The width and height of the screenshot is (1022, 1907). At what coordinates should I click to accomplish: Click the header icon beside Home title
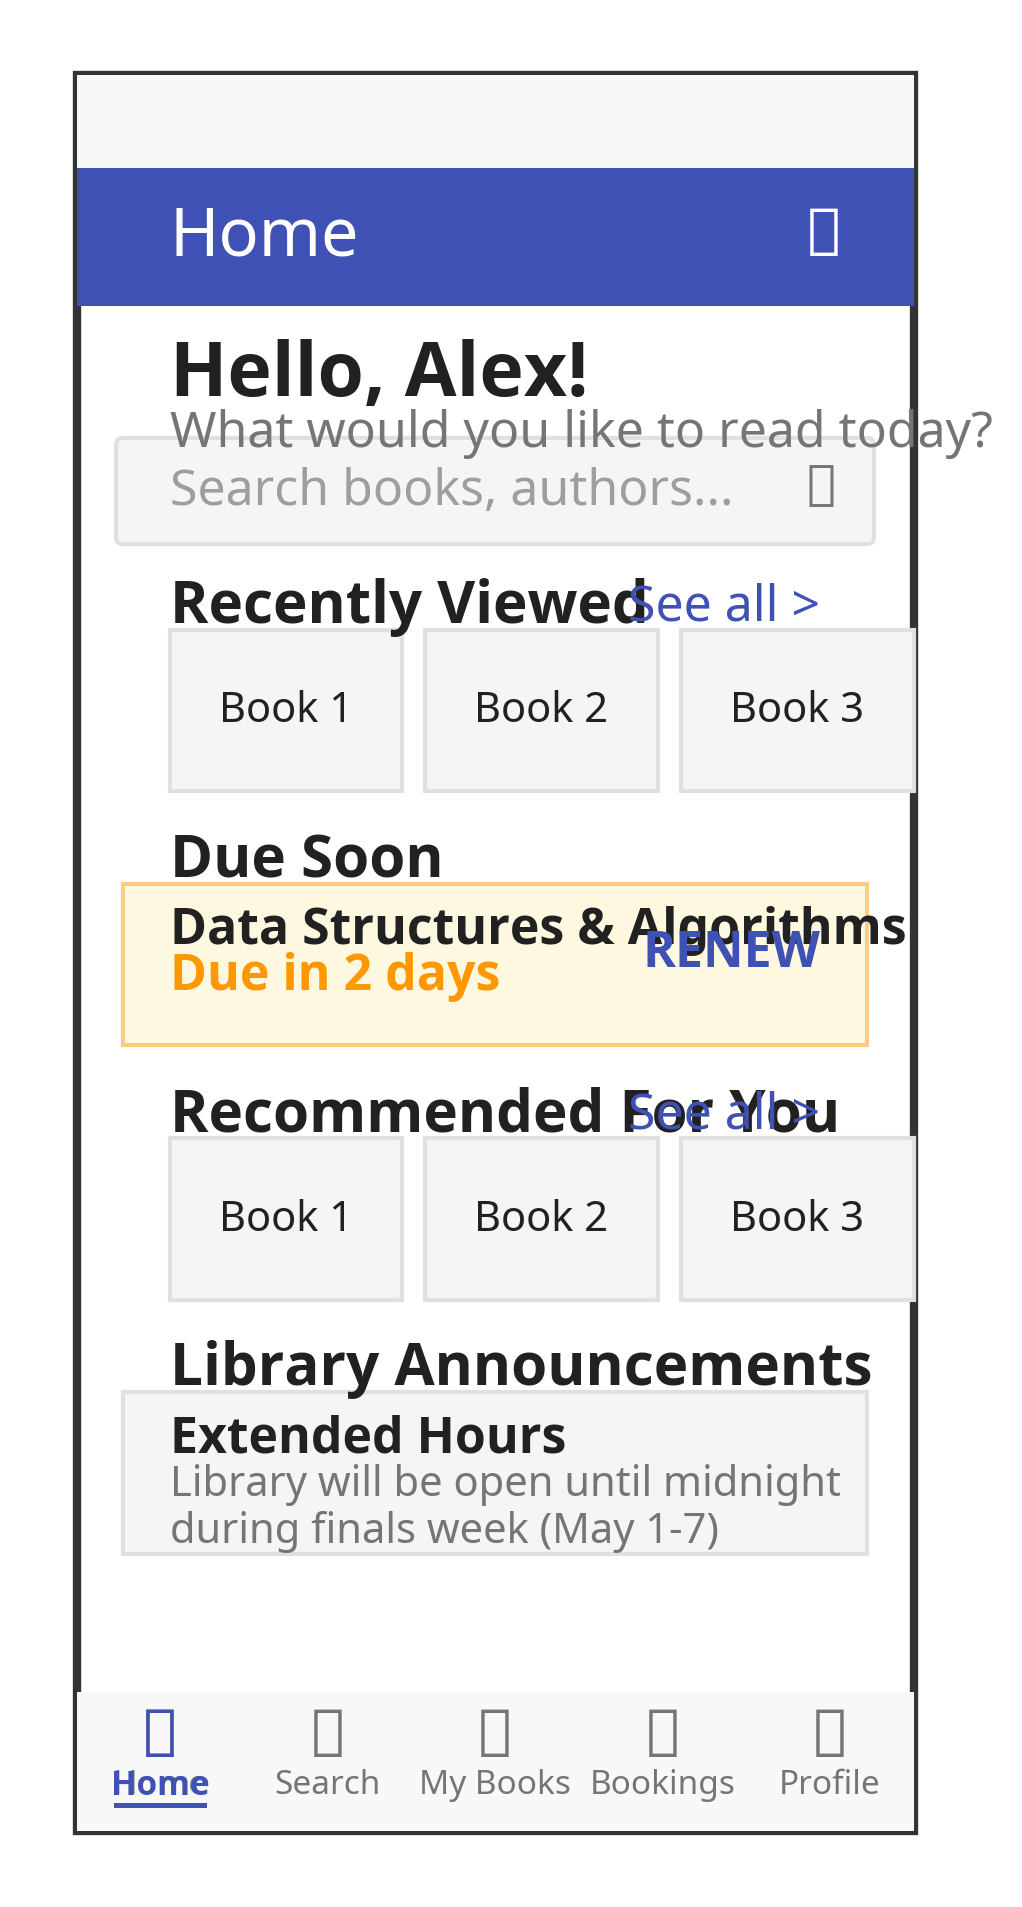pos(823,233)
